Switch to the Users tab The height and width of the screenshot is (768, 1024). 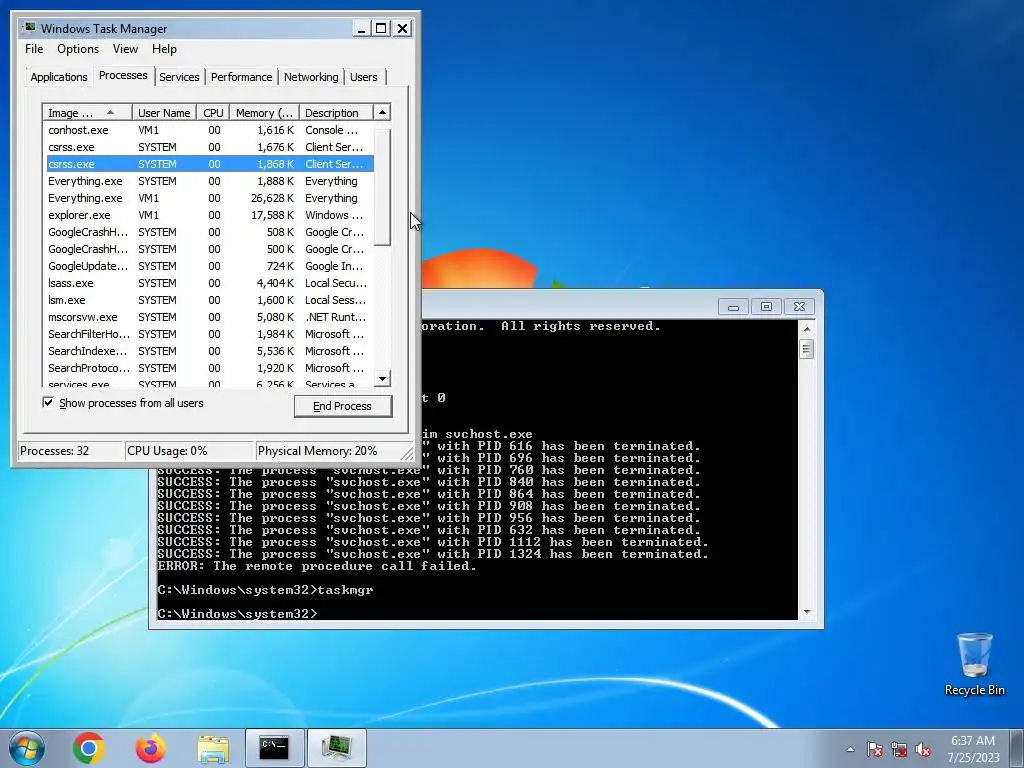[364, 77]
